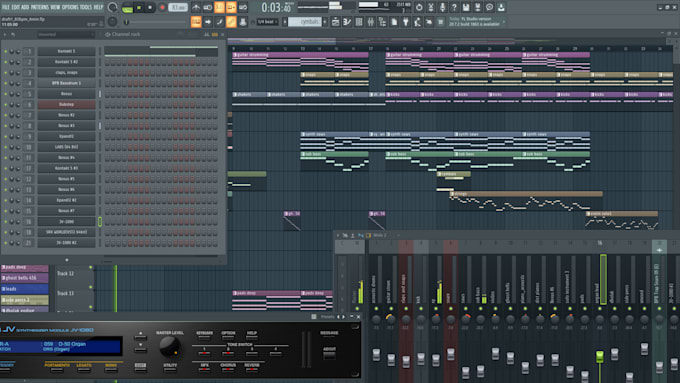The image size is (680, 383).
Task: Open the Presets dropdown of JV-1080 wrapper
Action: (x=327, y=317)
